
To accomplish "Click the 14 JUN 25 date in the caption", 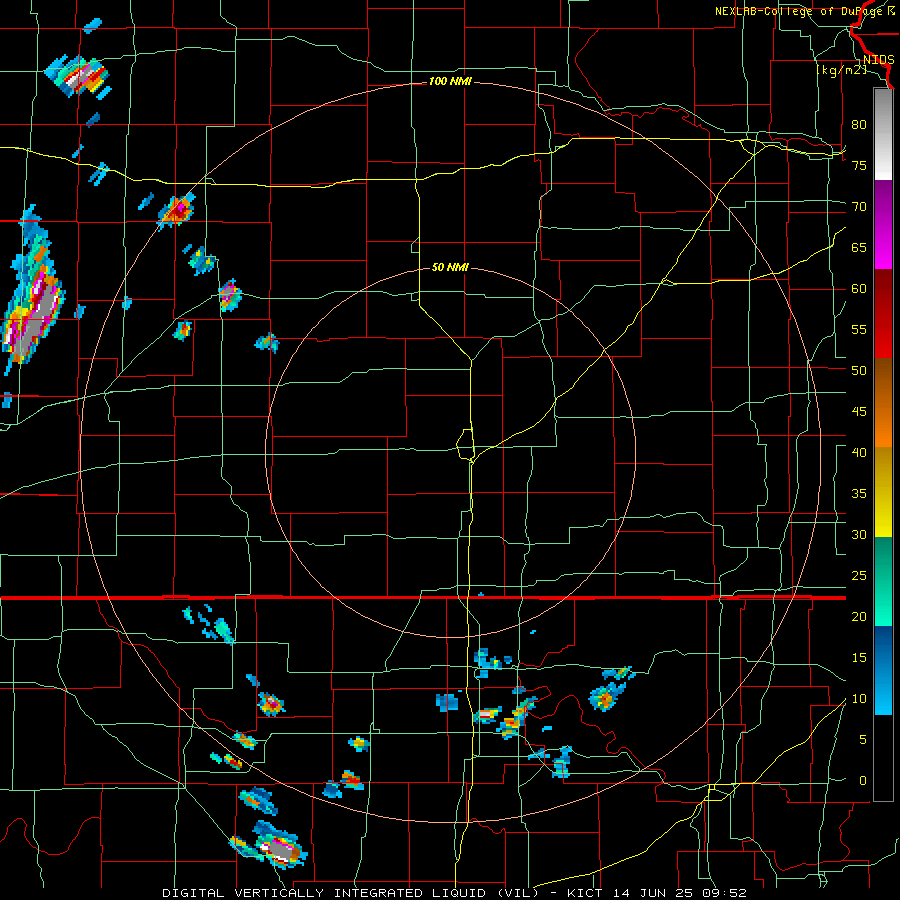I will [x=653, y=893].
